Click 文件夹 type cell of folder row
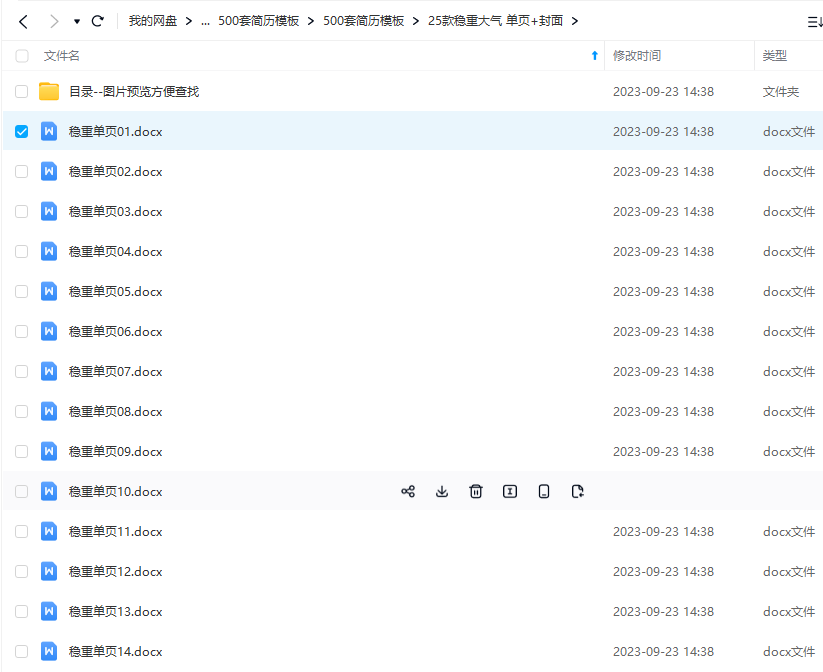Screen dimensions: 823x672 pos(780,92)
